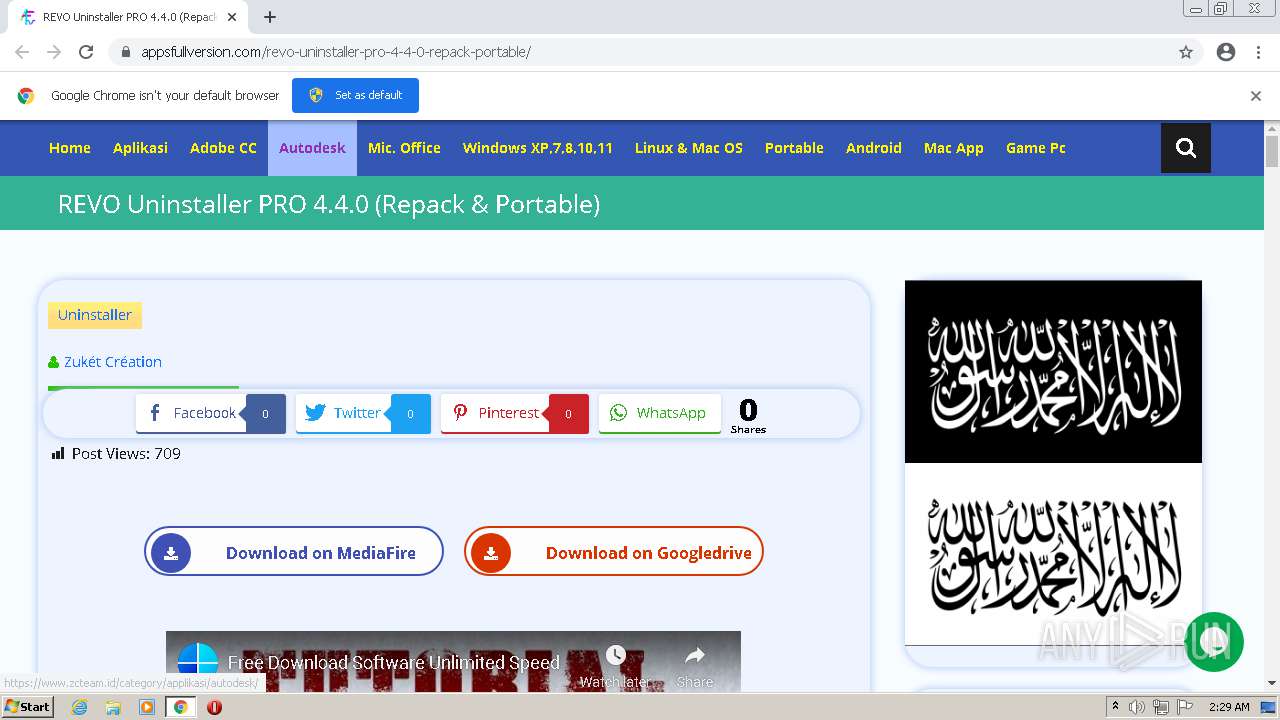Share post via WhatsApp
The image size is (1280, 720).
(x=660, y=413)
